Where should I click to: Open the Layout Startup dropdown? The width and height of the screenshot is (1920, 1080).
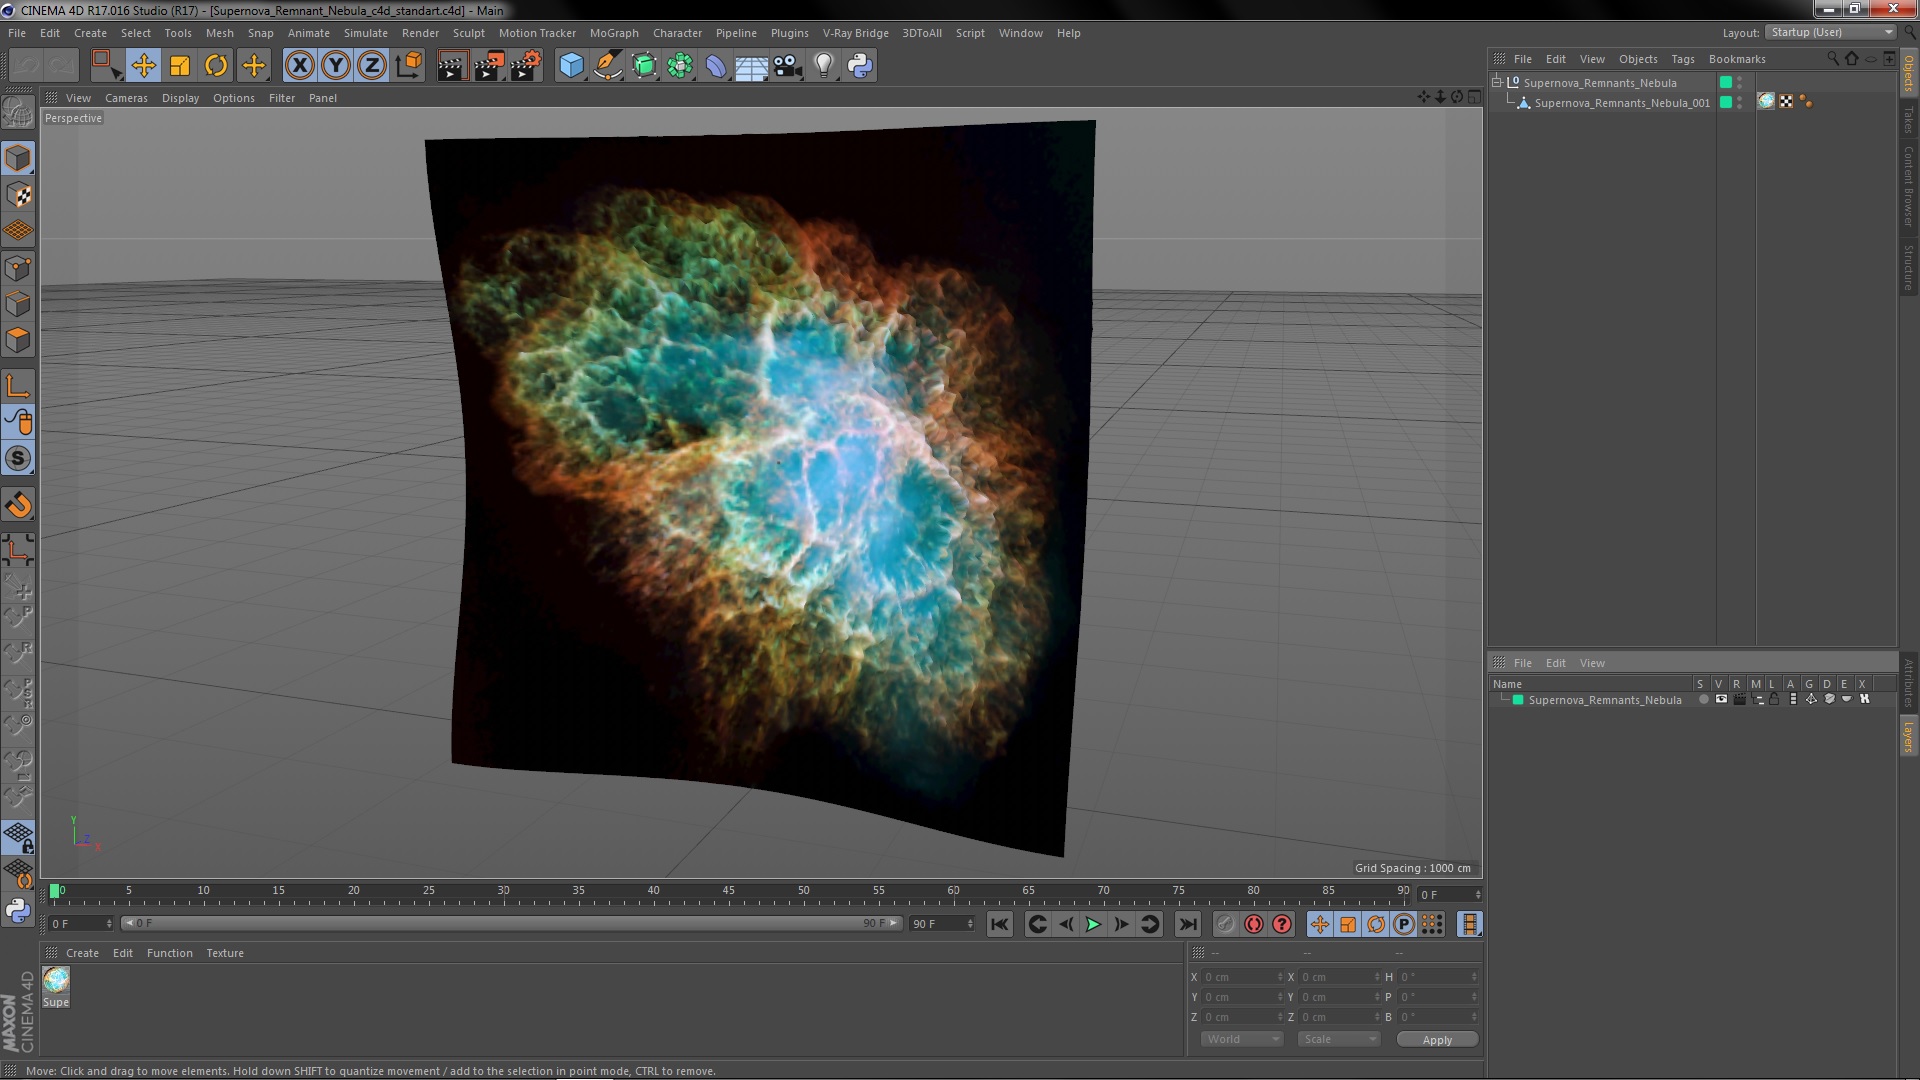click(1831, 32)
